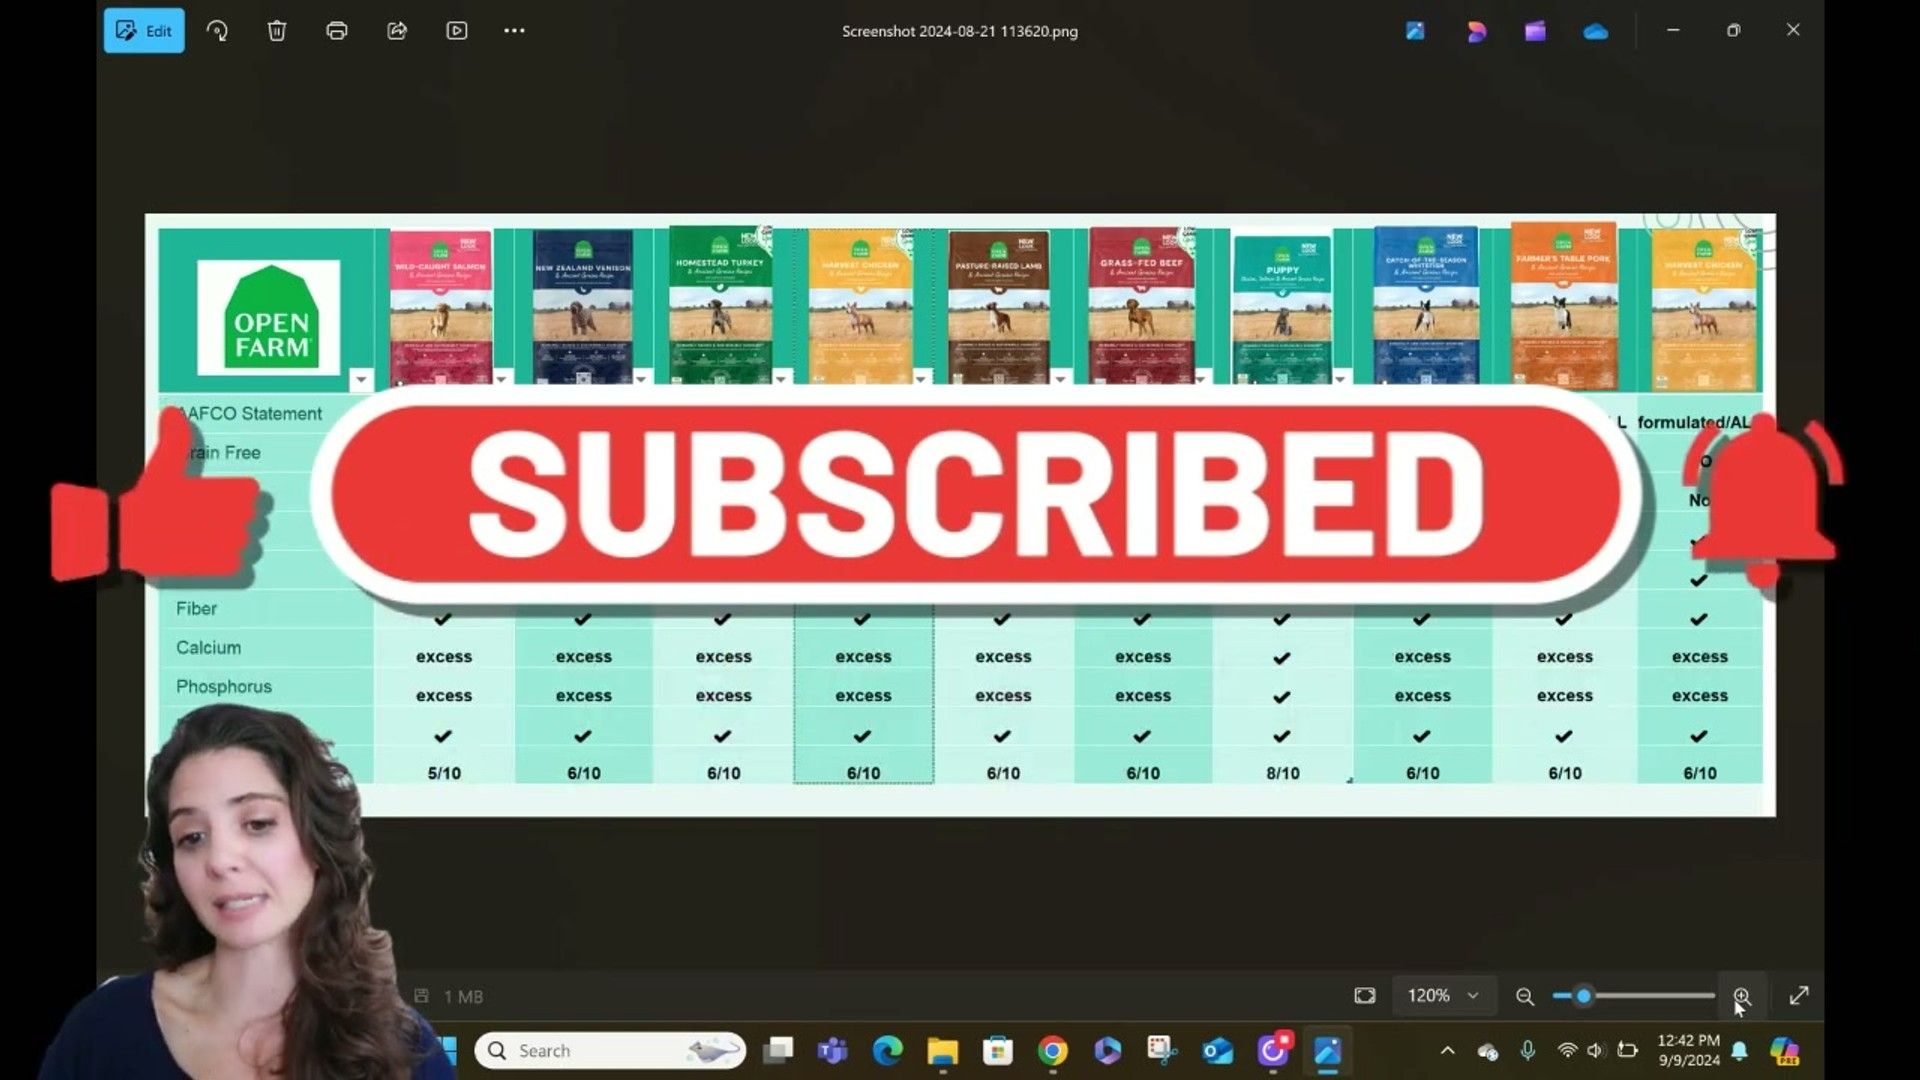Click the New Zealand Venison bag picture
This screenshot has height=1080, width=1920.
tap(583, 306)
